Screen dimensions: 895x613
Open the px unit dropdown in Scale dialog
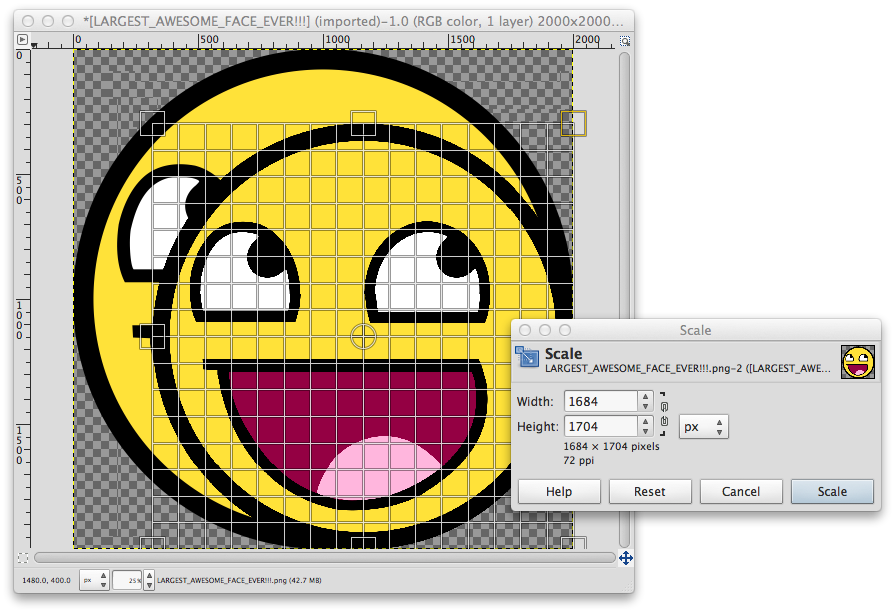pos(703,426)
